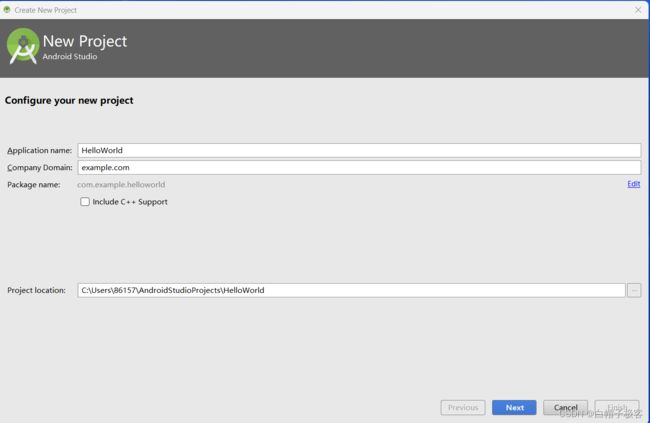Click the Configure your new project heading
This screenshot has height=423, width=650.
[x=69, y=100]
